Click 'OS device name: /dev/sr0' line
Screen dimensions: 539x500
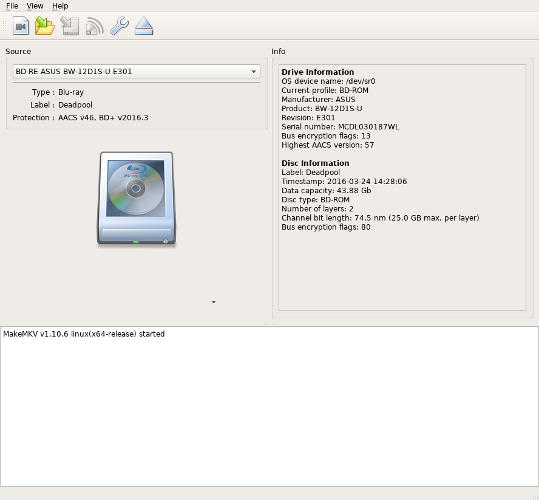328,81
